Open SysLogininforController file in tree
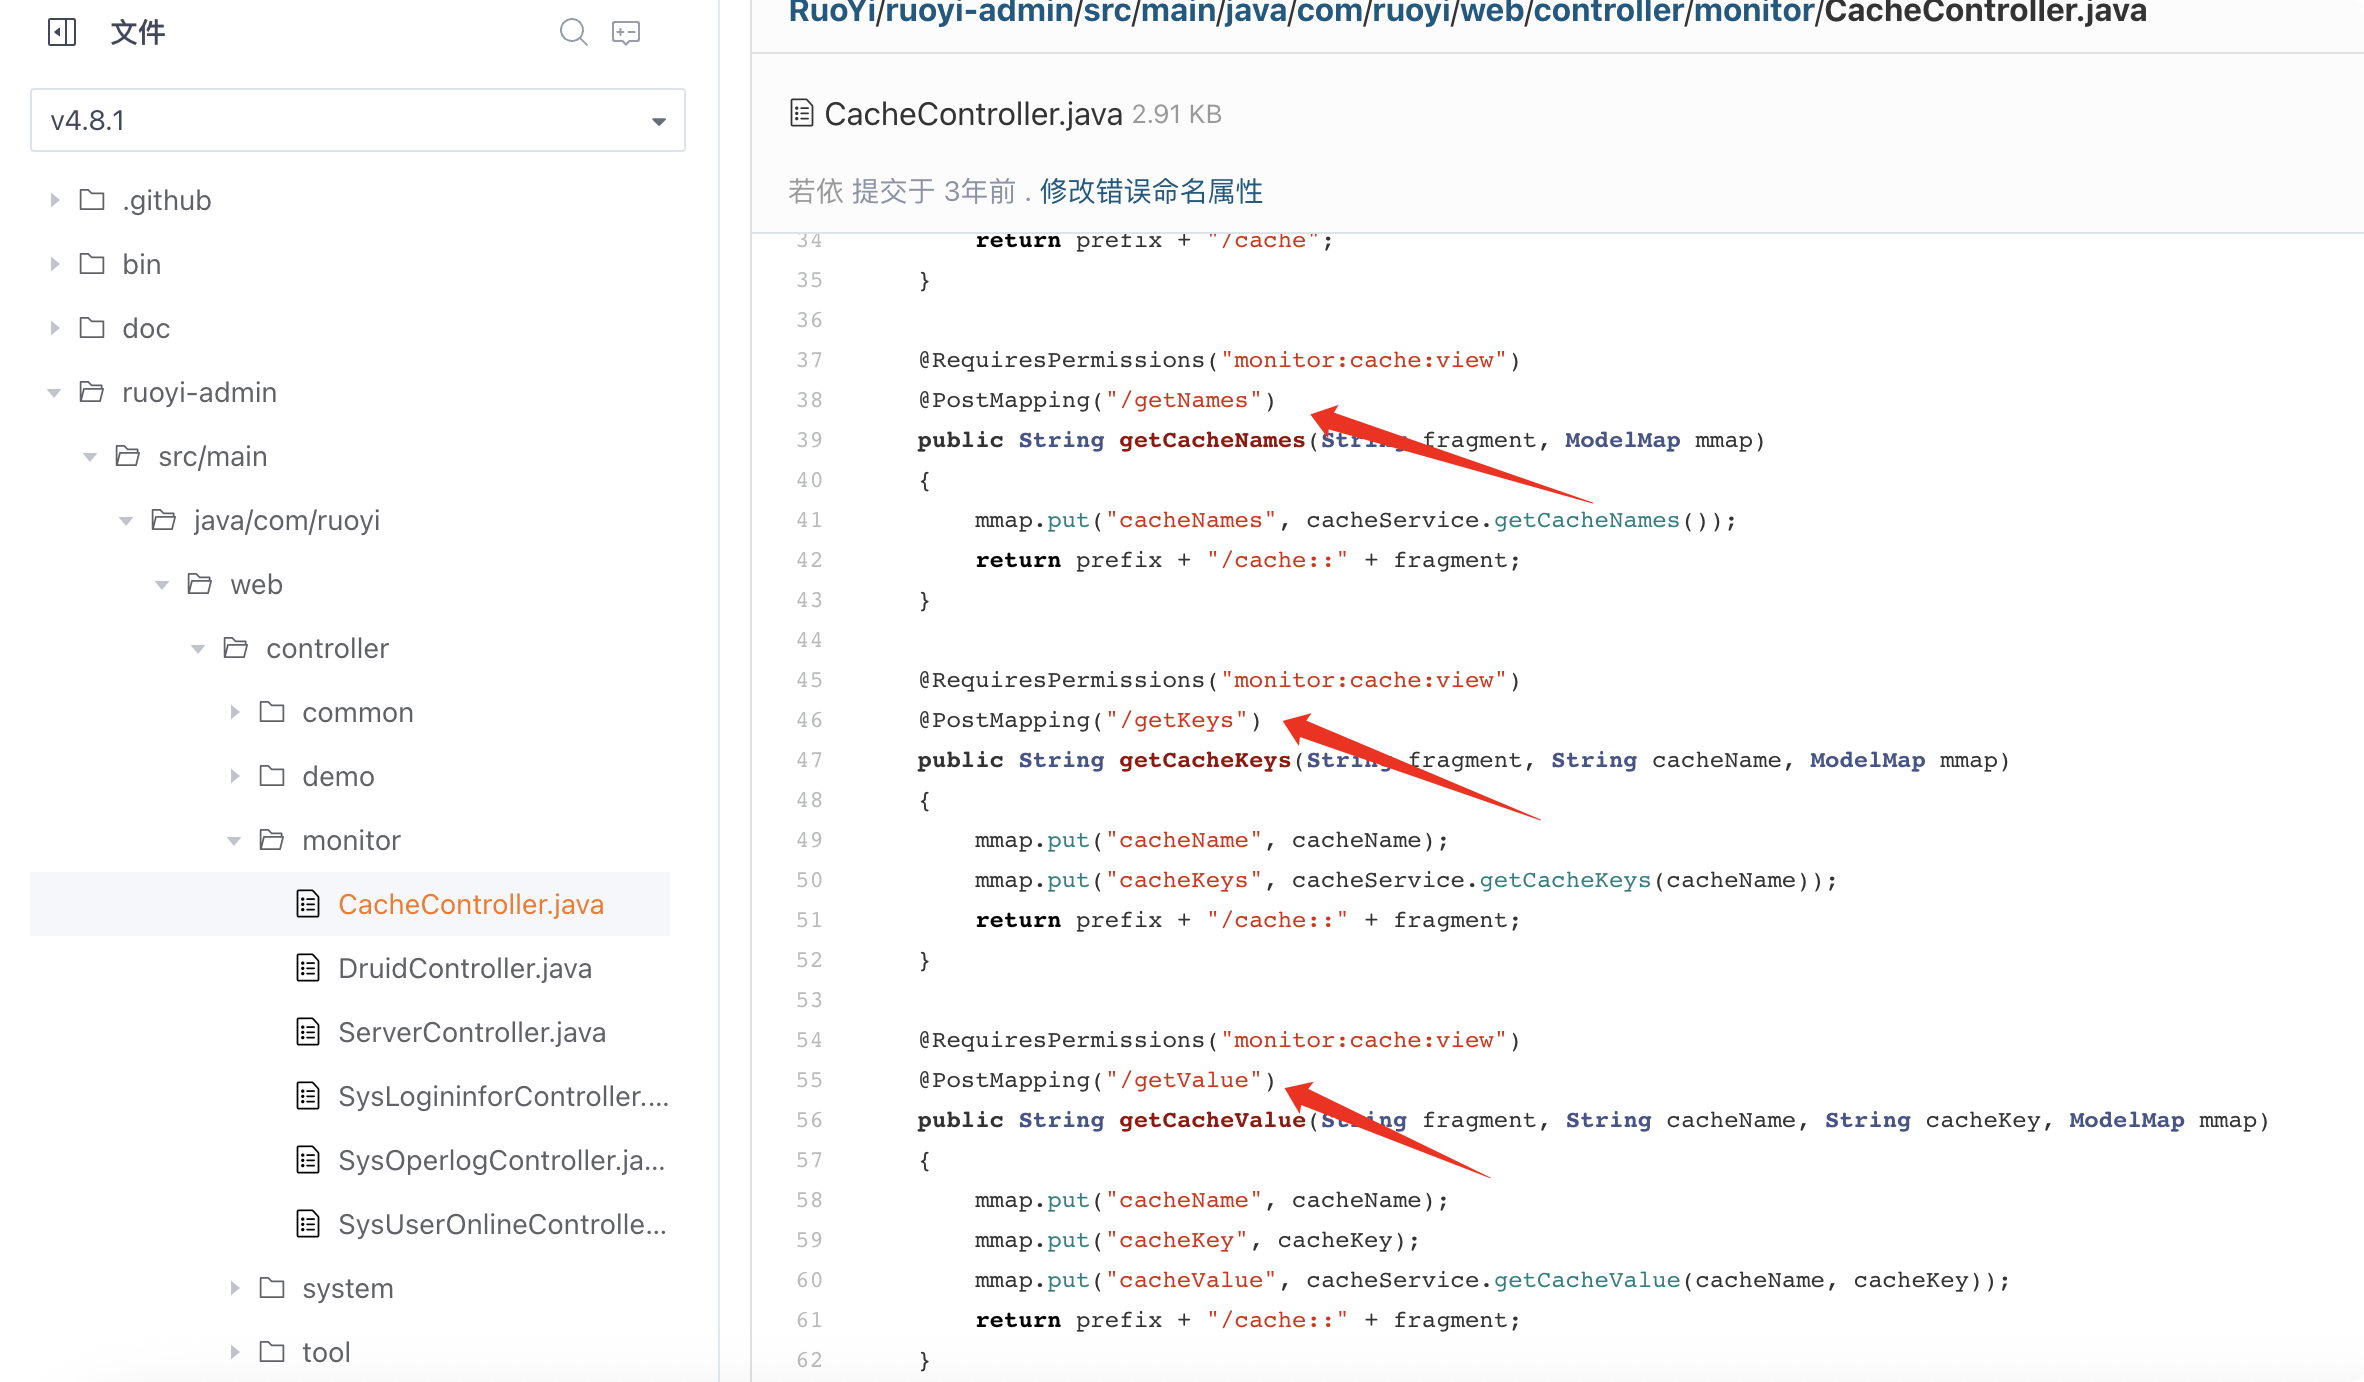Viewport: 2364px width, 1382px height. pos(502,1096)
